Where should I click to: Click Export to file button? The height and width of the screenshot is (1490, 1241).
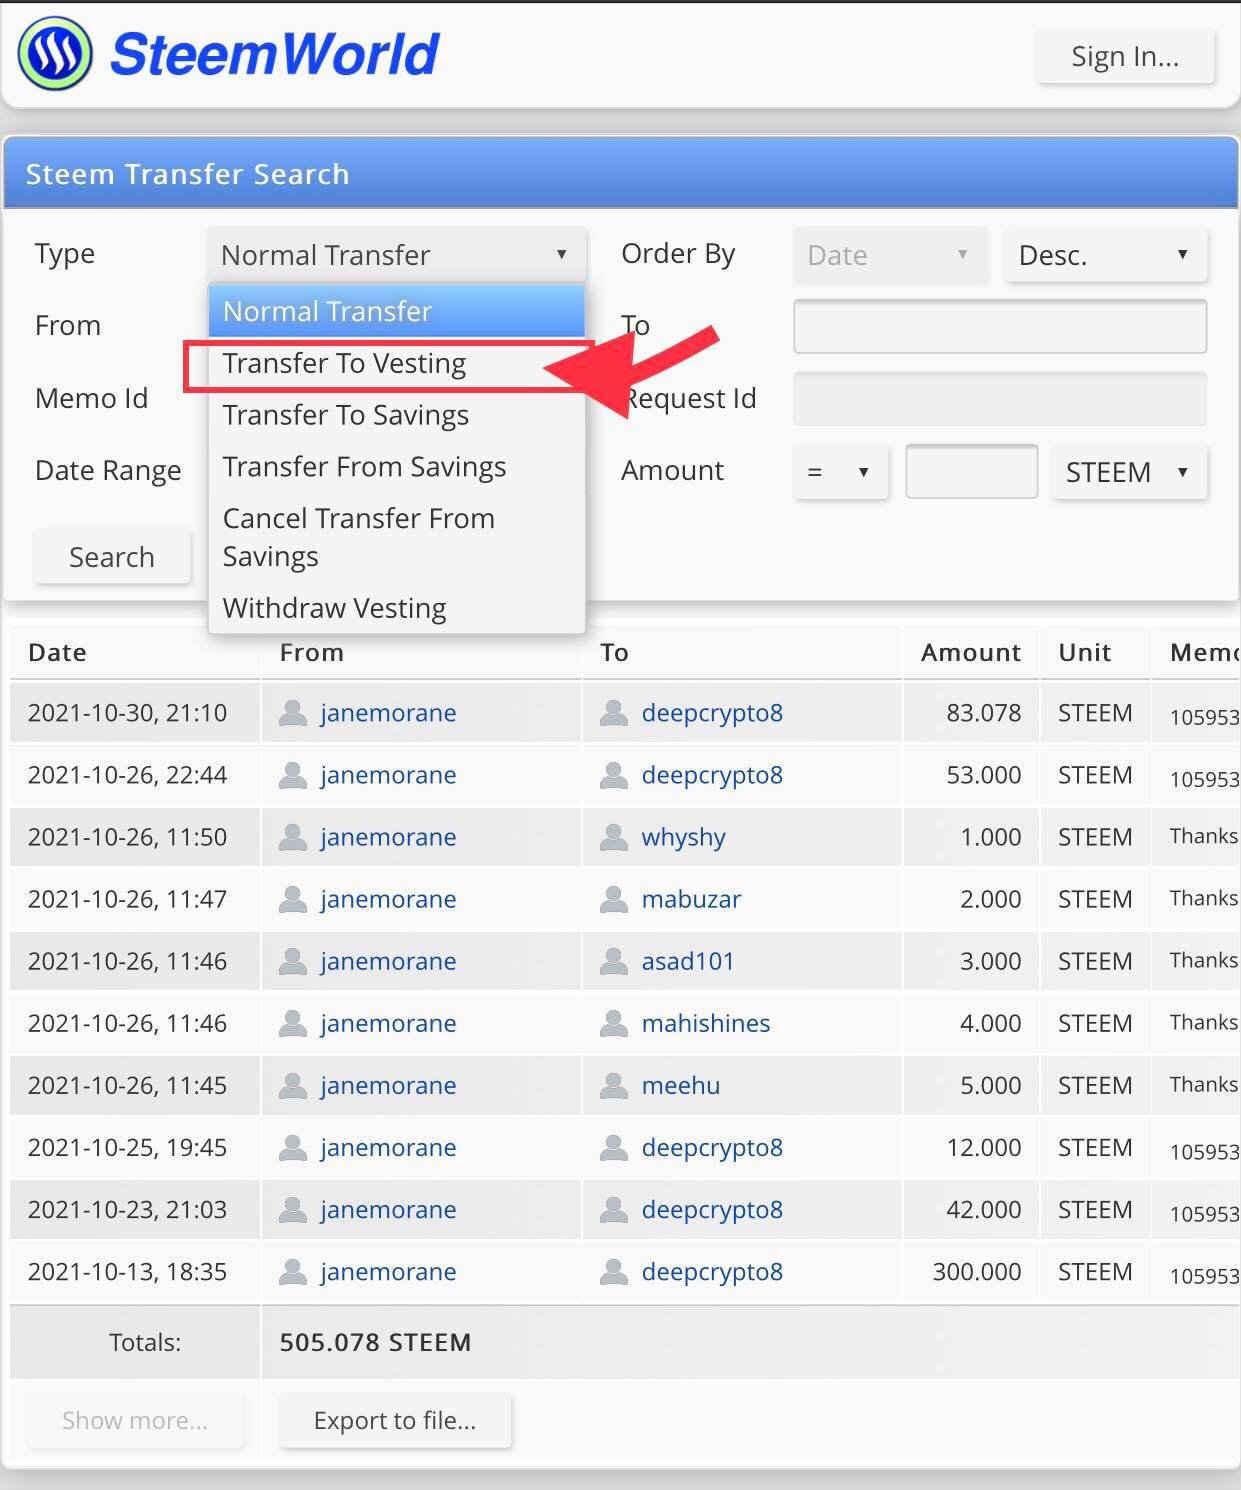pyautogui.click(x=395, y=1420)
